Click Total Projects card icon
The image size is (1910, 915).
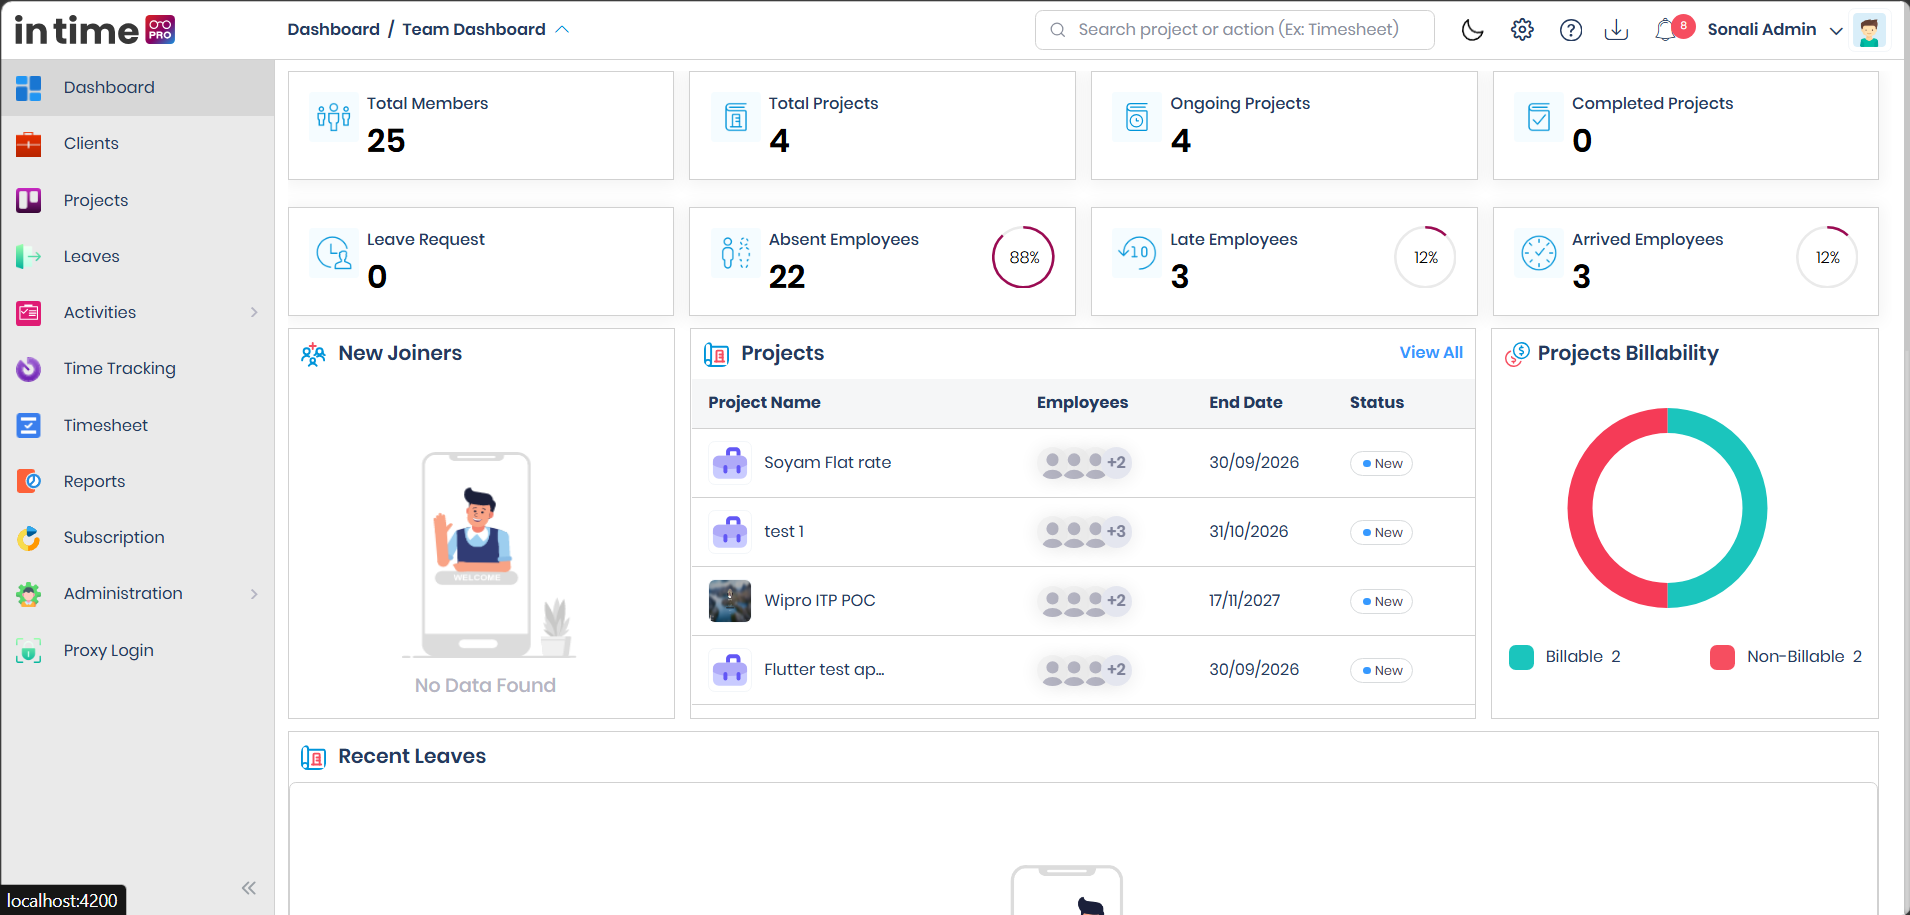click(x=736, y=117)
